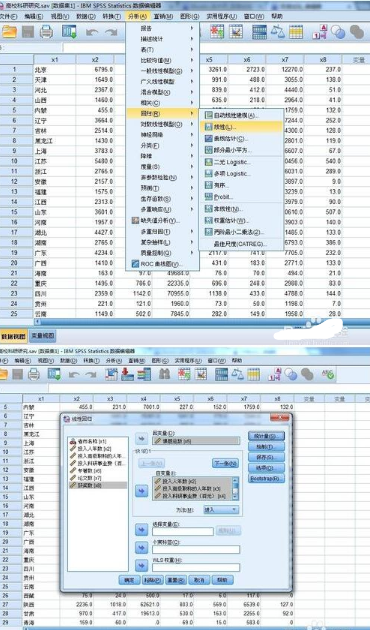The width and height of the screenshot is (370, 630).
Task: Click the arrow button beside WLS 权重 field
Action: click(x=141, y=566)
